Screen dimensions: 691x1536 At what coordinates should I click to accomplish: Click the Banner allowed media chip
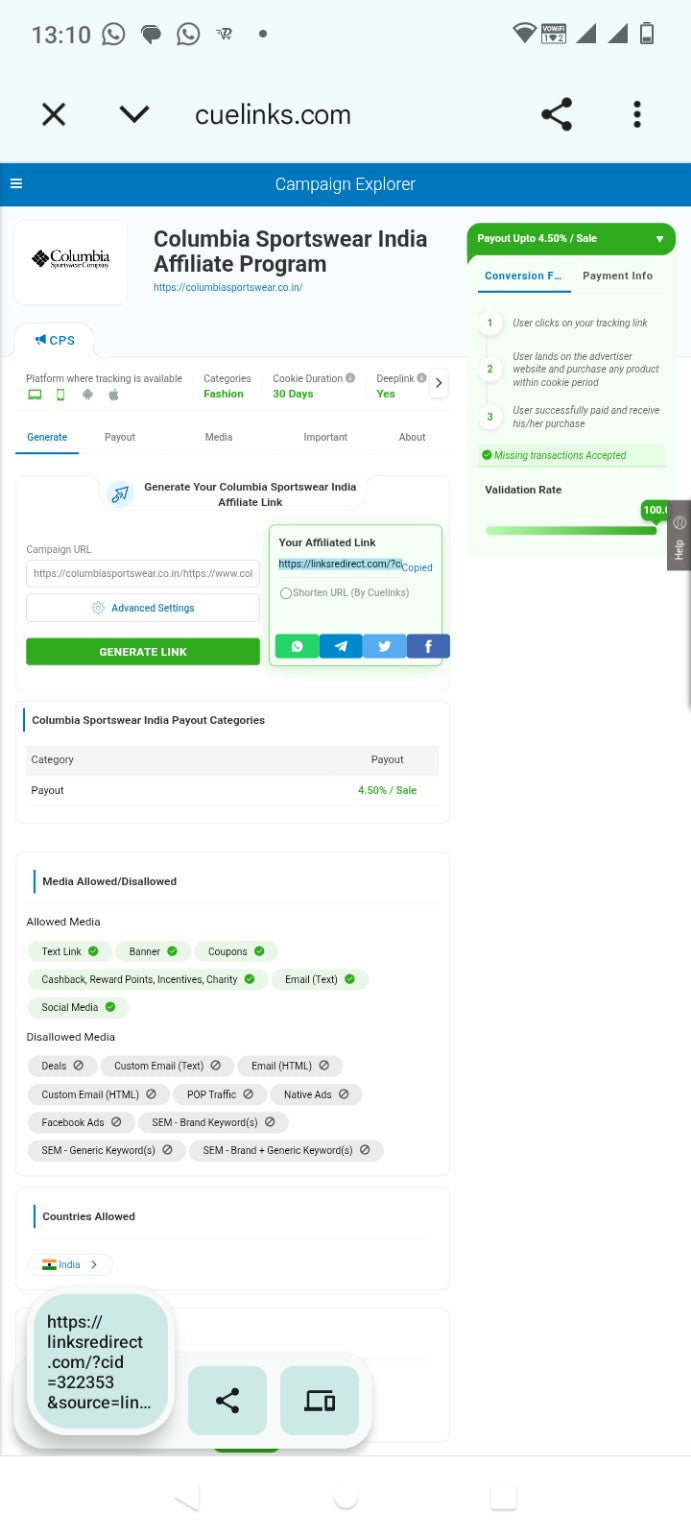click(x=153, y=951)
